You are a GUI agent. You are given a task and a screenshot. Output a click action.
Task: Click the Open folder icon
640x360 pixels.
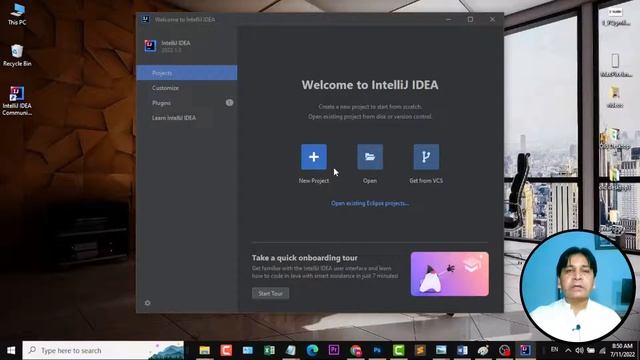370,157
